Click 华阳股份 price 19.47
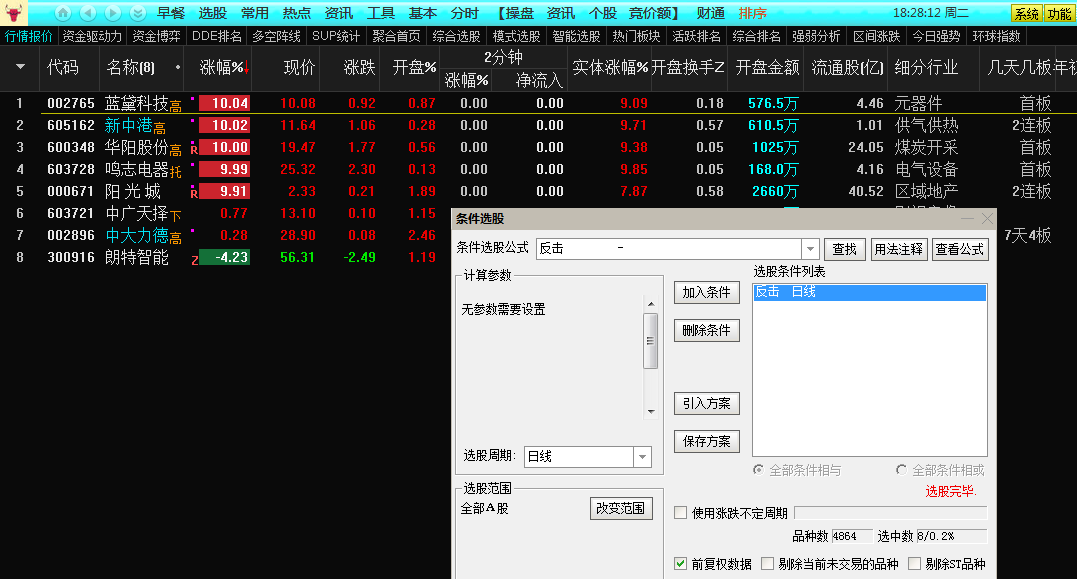Image resolution: width=1077 pixels, height=579 pixels. coord(297,147)
